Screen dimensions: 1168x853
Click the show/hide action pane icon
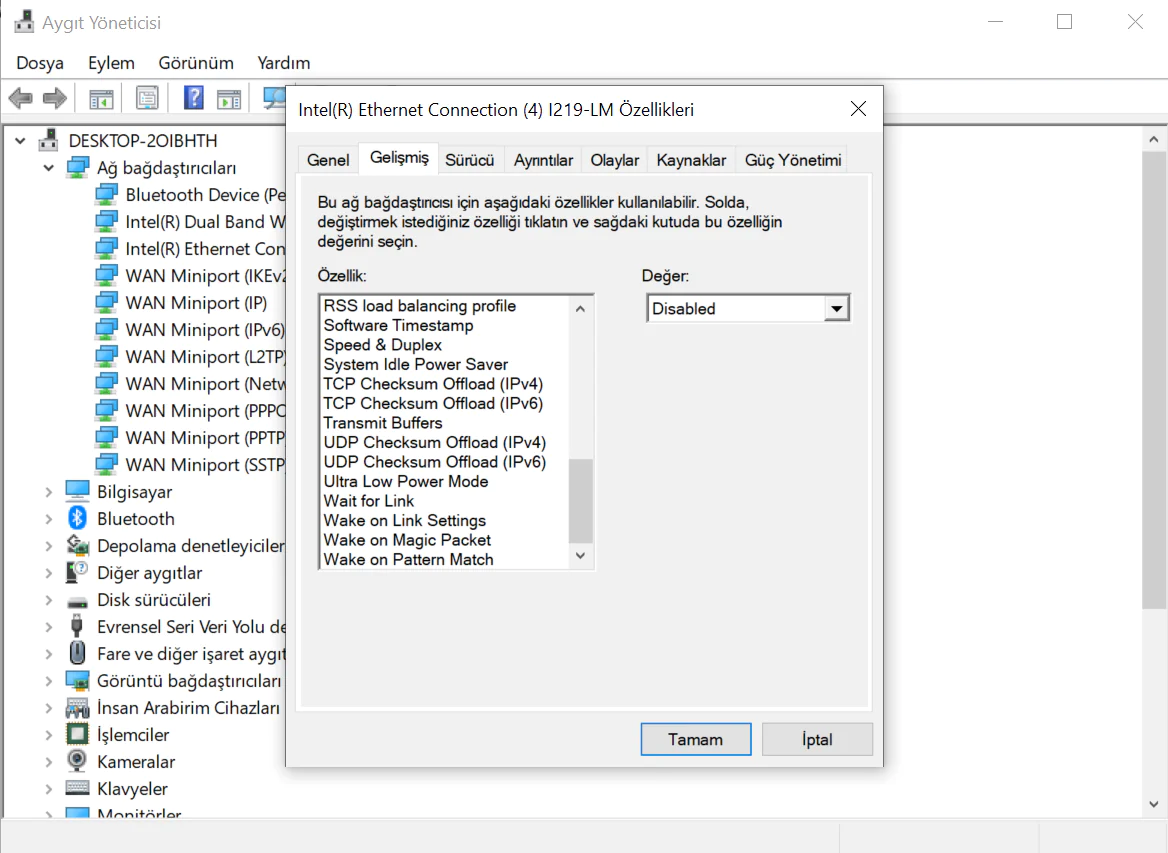tap(230, 98)
